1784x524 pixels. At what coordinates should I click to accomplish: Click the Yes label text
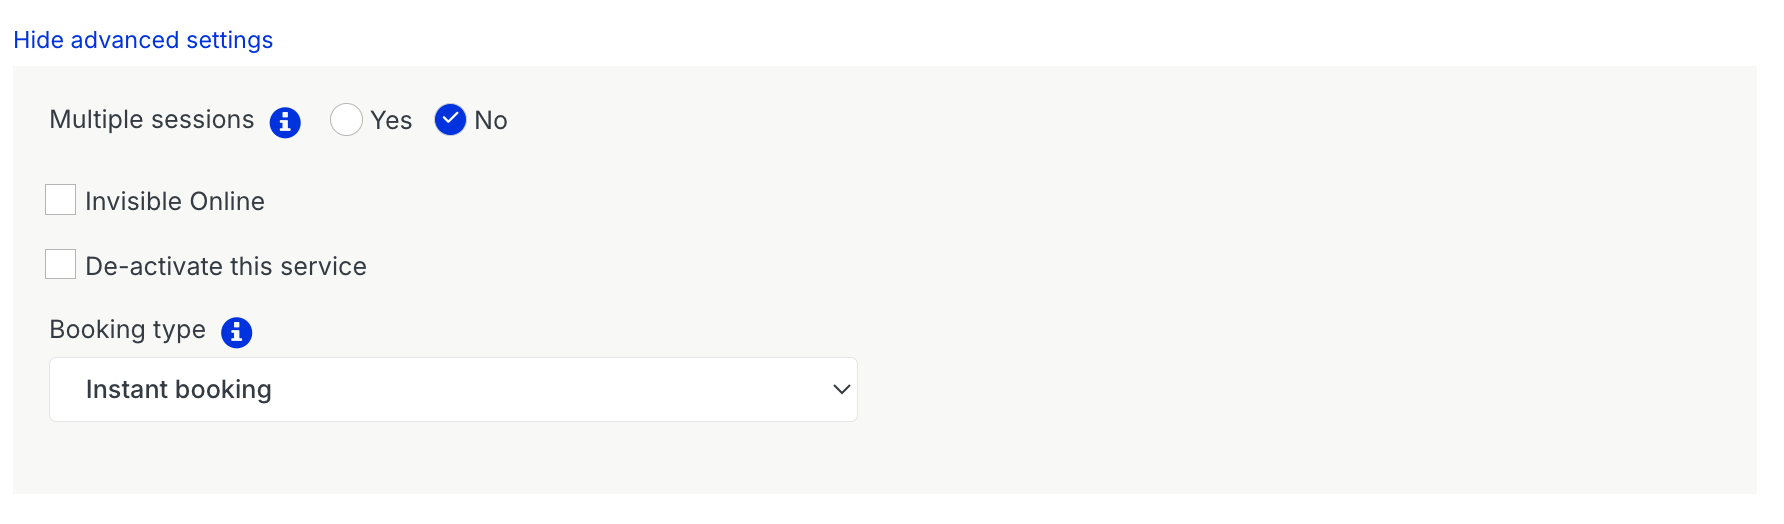tap(391, 121)
